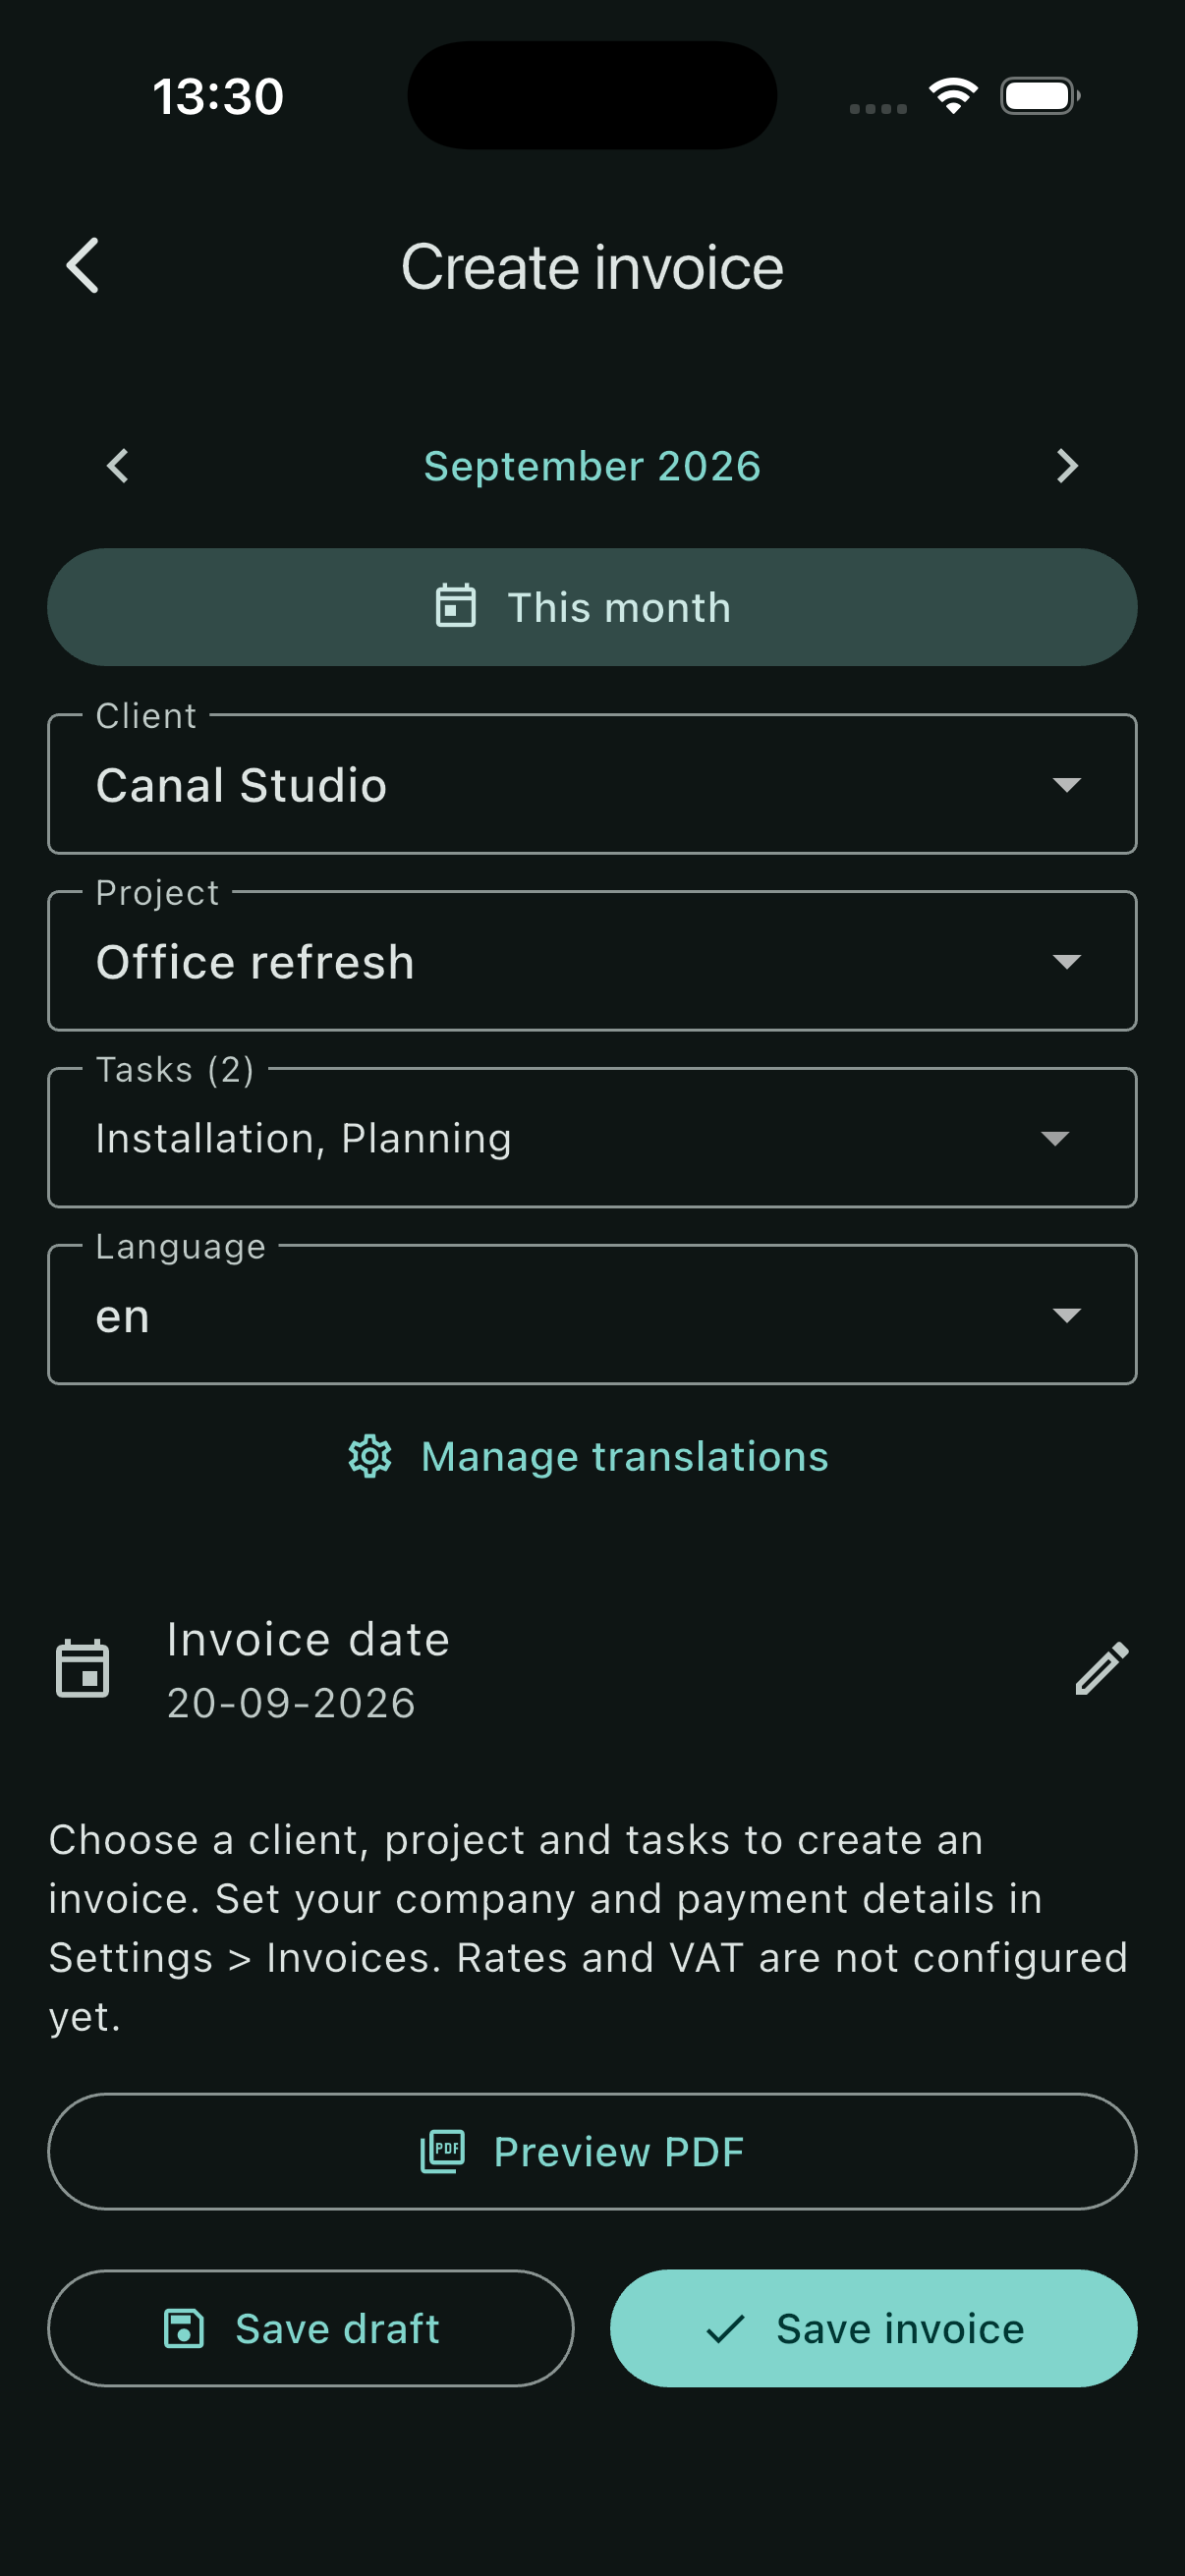
Task: Tap the Wi-Fi status icon
Action: (953, 96)
